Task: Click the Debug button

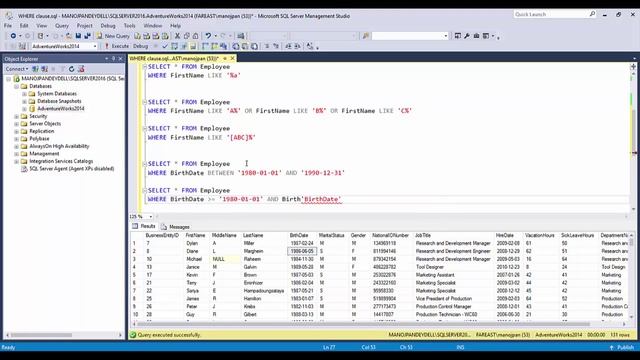Action: [140, 46]
